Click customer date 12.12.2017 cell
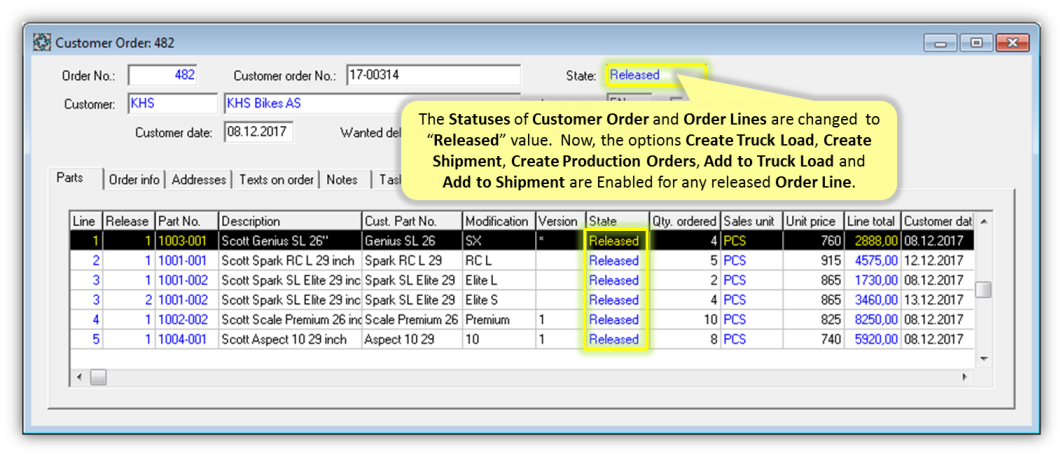This screenshot has height=457, width=1063. (938, 260)
